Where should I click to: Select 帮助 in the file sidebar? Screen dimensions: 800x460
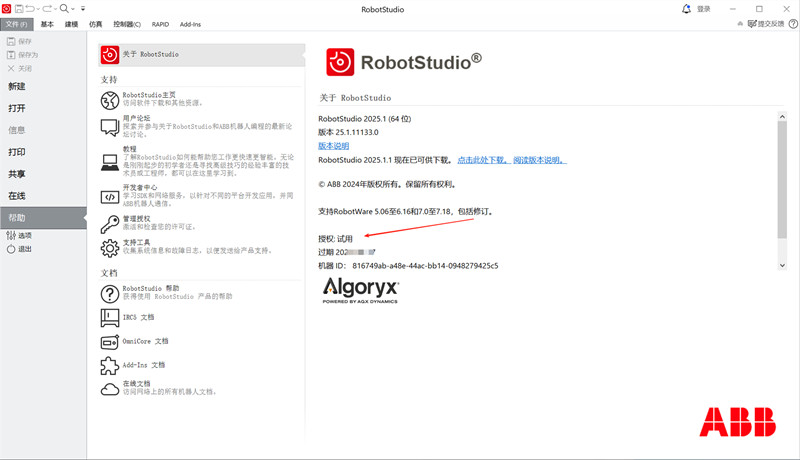point(43,218)
